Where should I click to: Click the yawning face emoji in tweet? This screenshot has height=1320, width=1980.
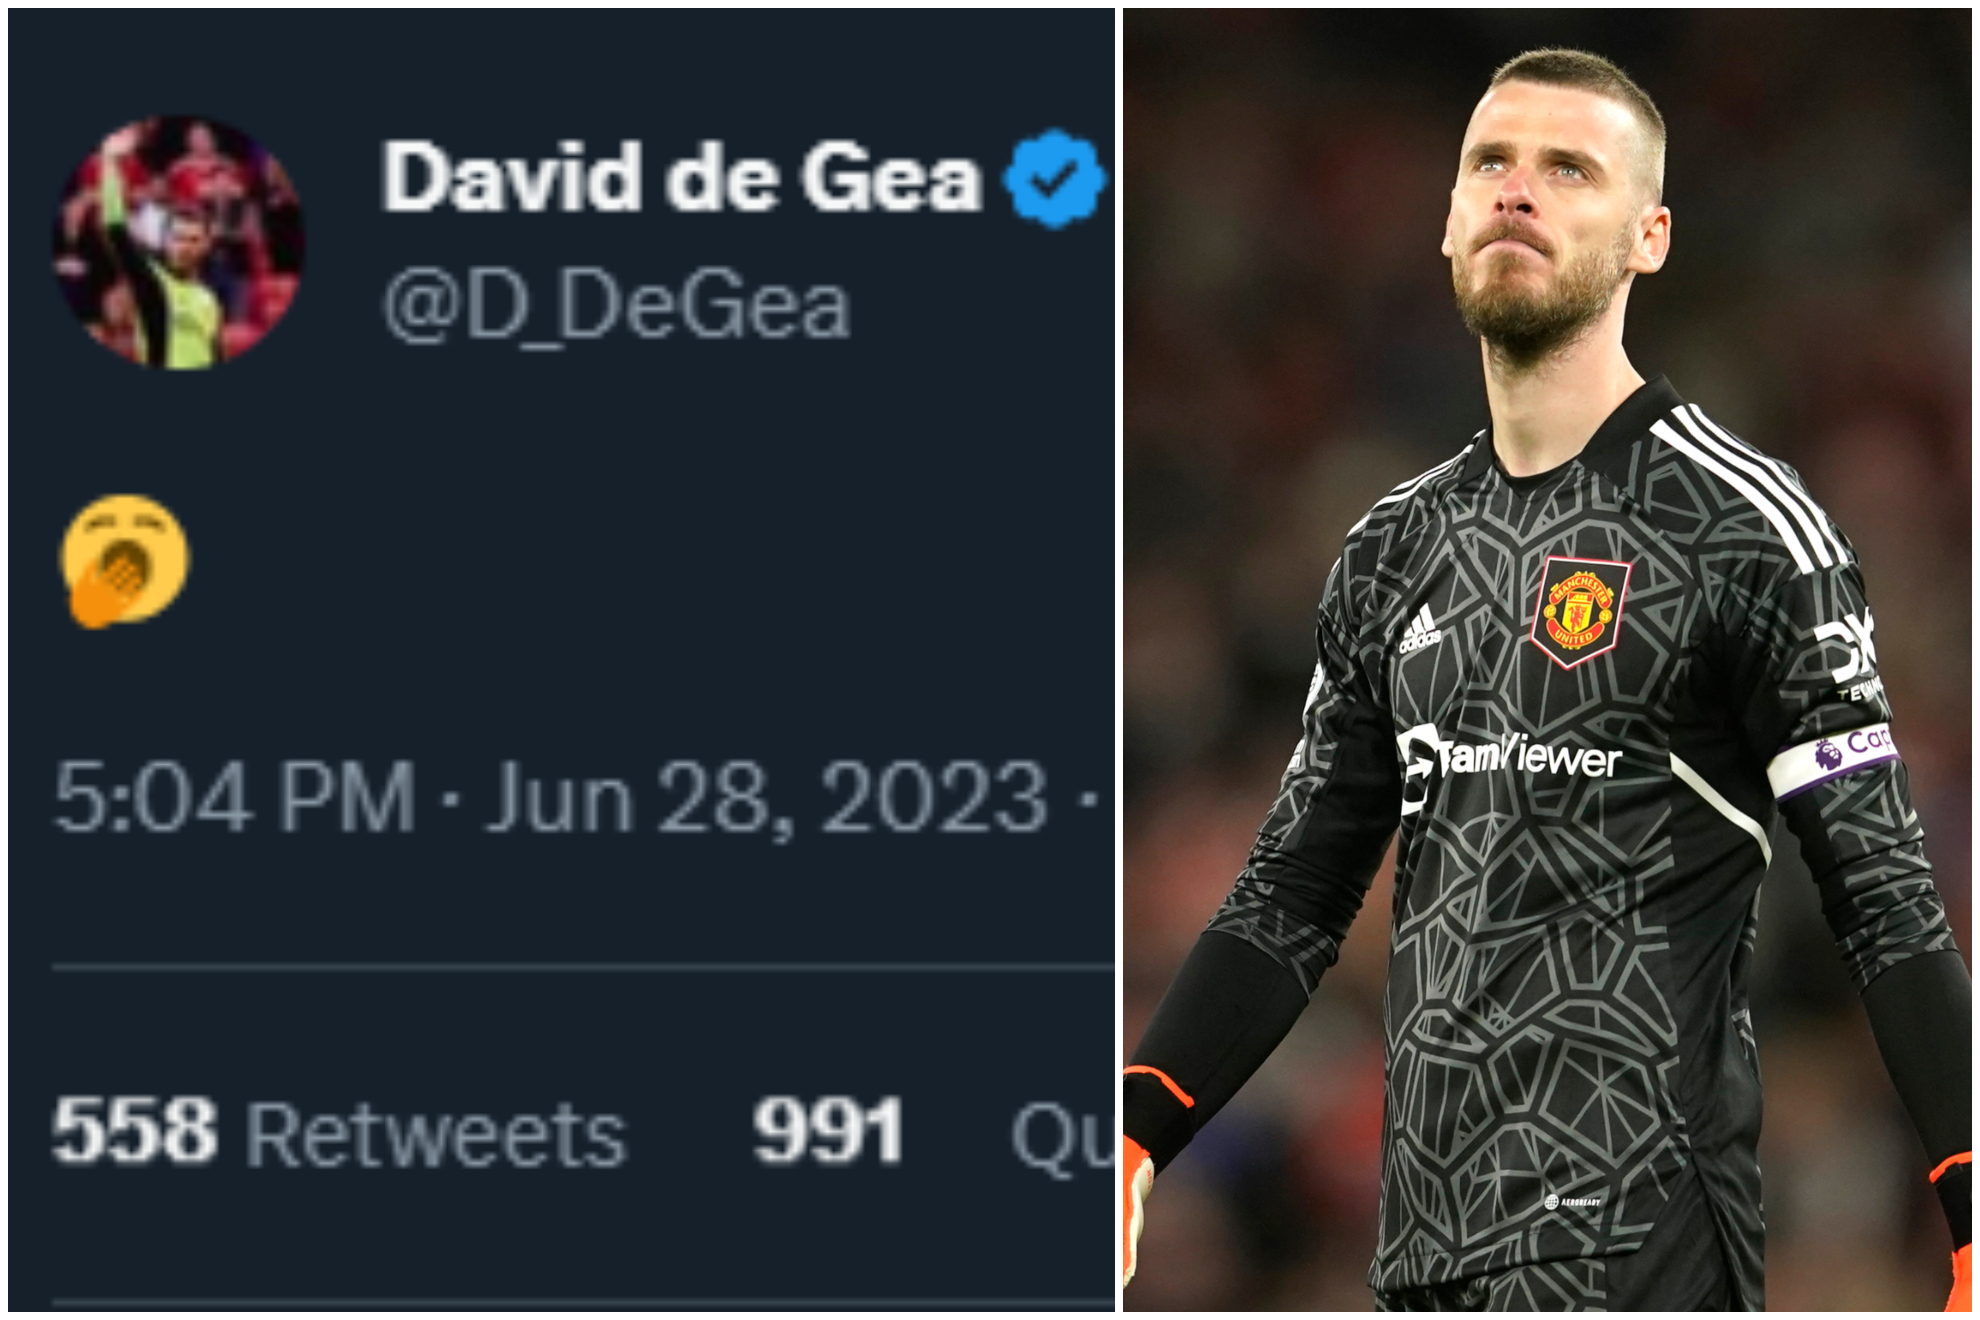pyautogui.click(x=125, y=561)
